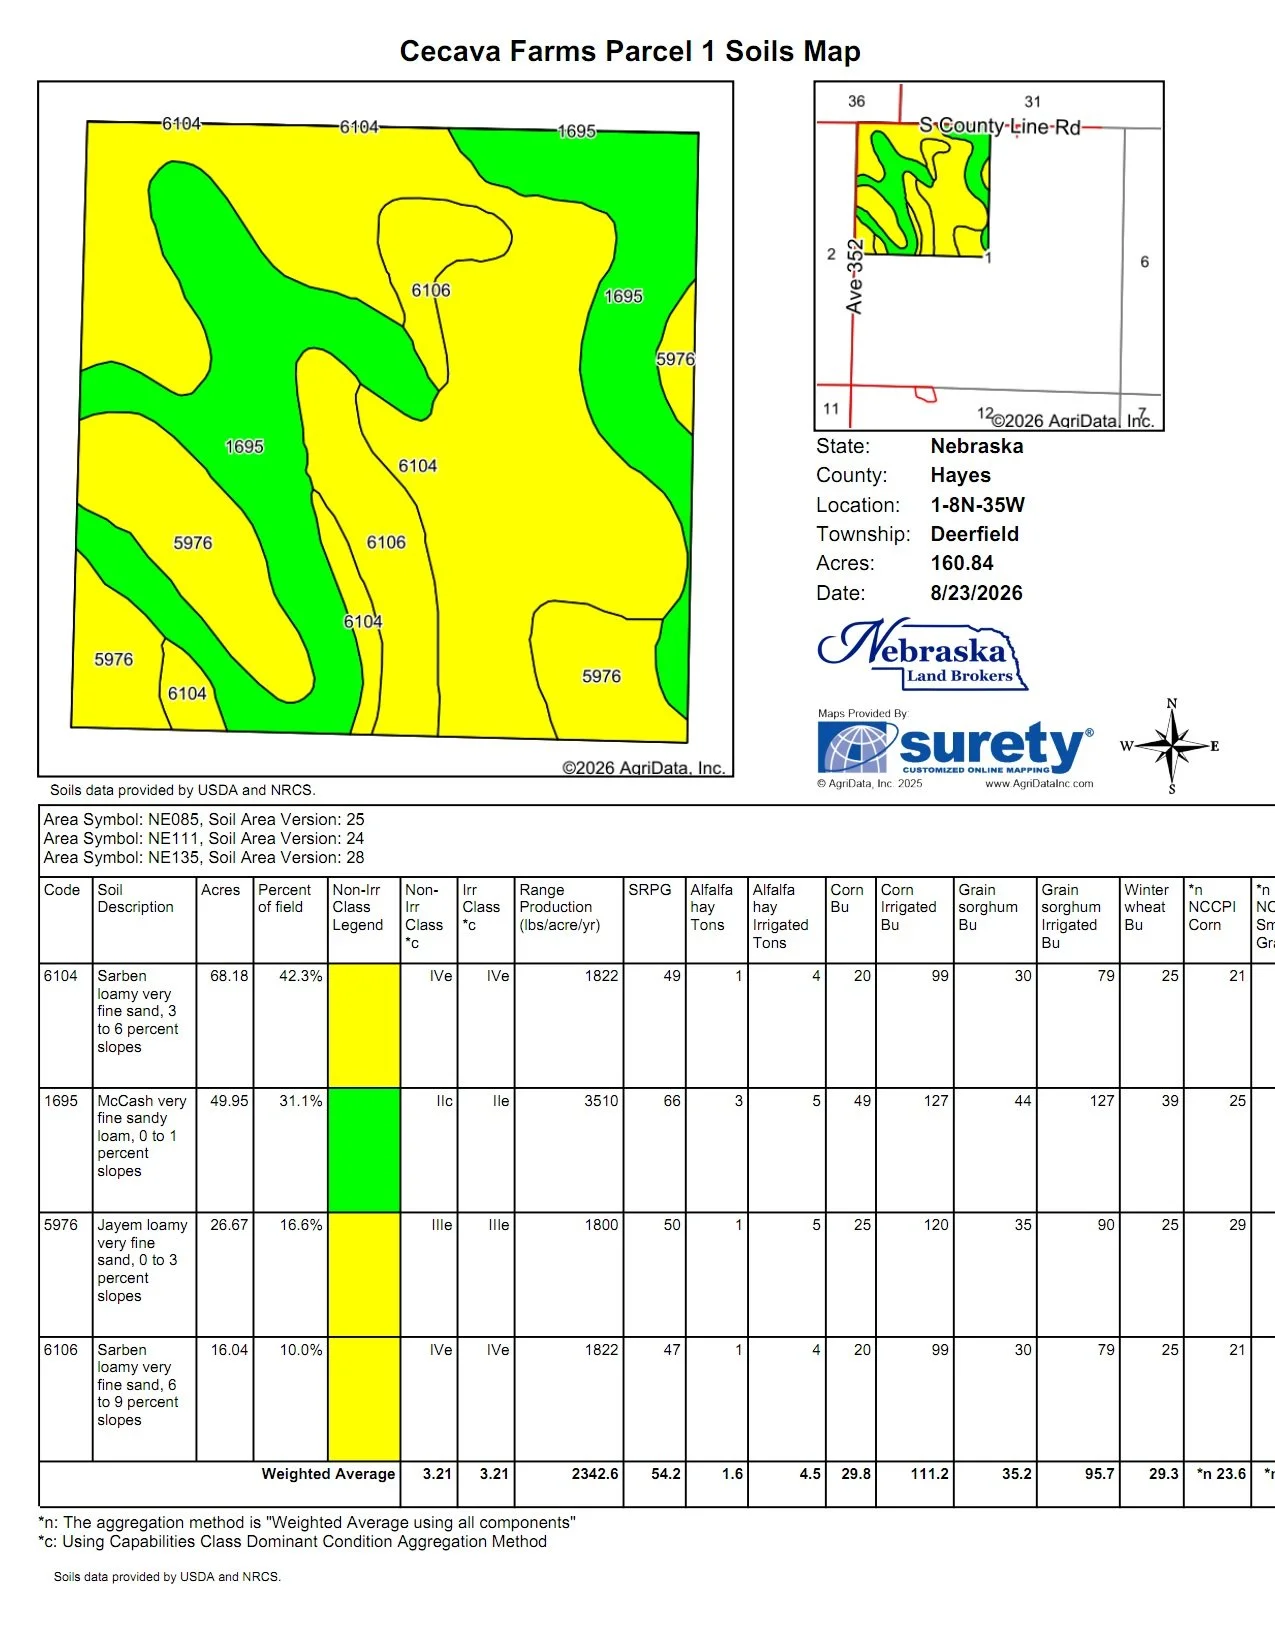
Task: Select the Location value '1-8N-35W'
Action: 978,505
